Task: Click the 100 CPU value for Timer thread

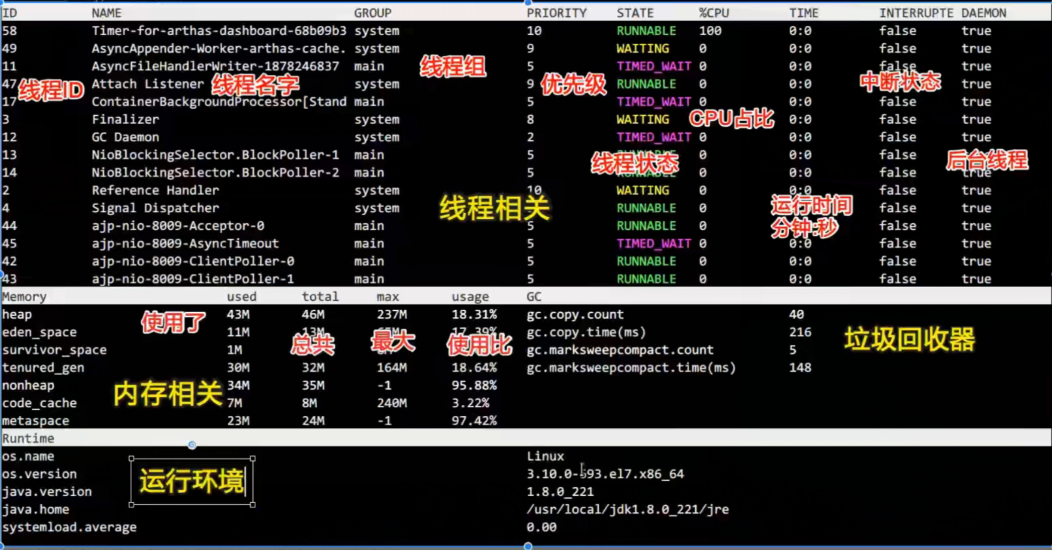Action: click(x=710, y=31)
